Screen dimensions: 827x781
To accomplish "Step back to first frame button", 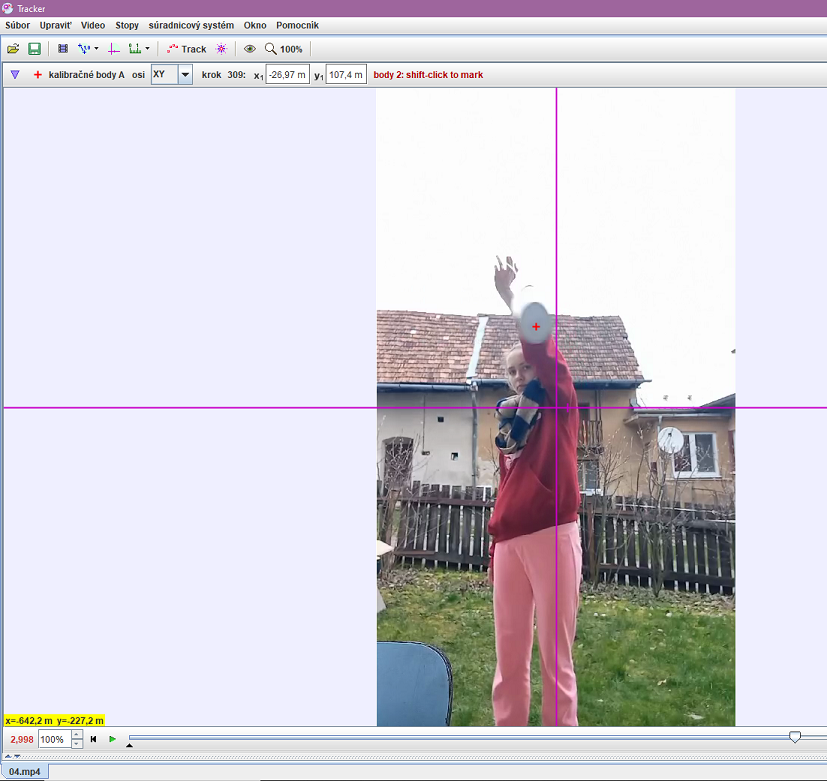I will pos(93,740).
